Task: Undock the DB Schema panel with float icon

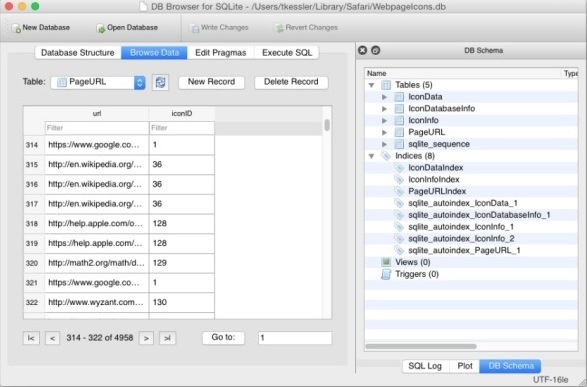Action: point(375,50)
